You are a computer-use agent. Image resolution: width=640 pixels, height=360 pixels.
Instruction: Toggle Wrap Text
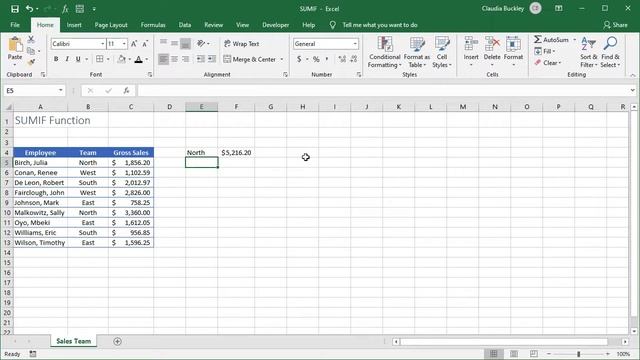[x=242, y=44]
